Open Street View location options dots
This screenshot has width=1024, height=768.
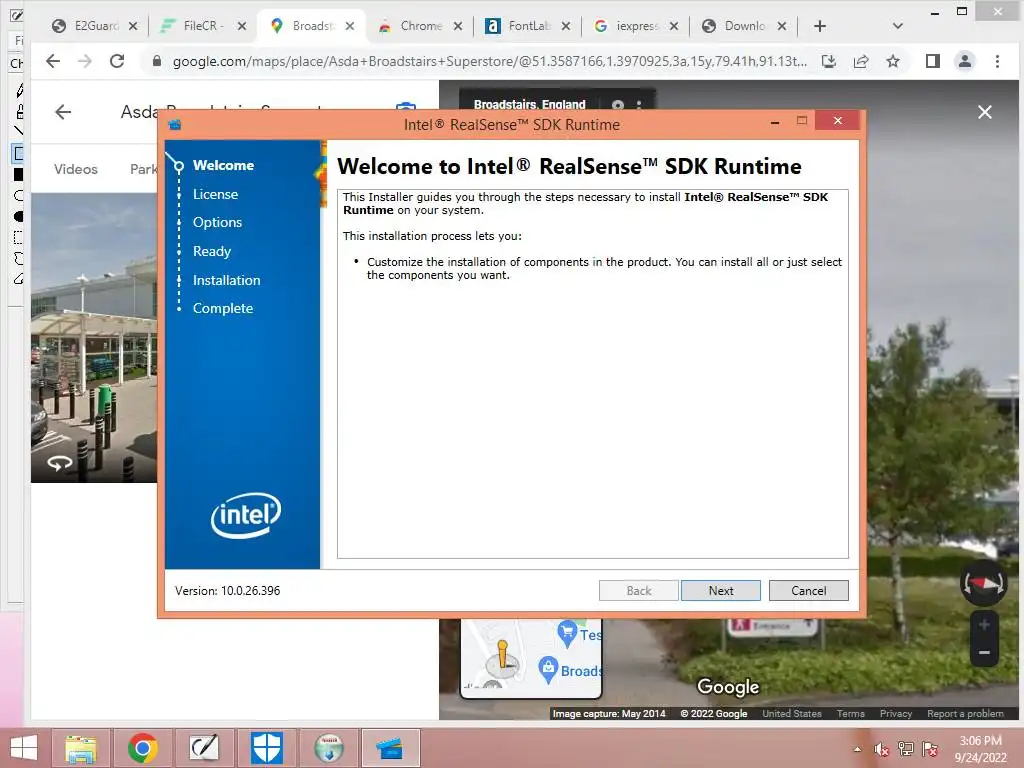(x=639, y=105)
